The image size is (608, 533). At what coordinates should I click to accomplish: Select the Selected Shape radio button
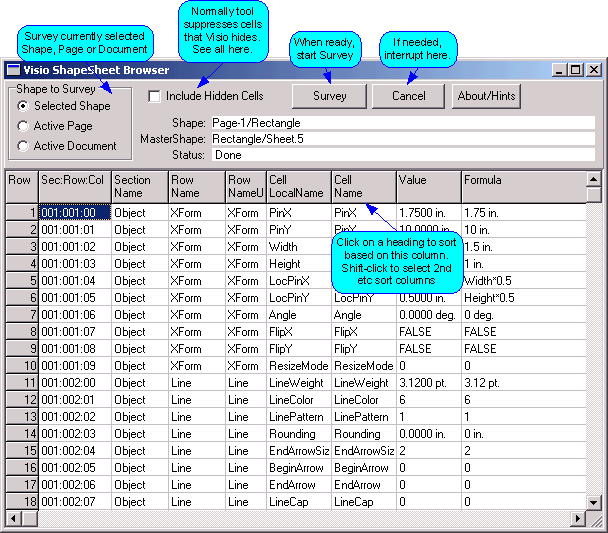click(x=23, y=106)
